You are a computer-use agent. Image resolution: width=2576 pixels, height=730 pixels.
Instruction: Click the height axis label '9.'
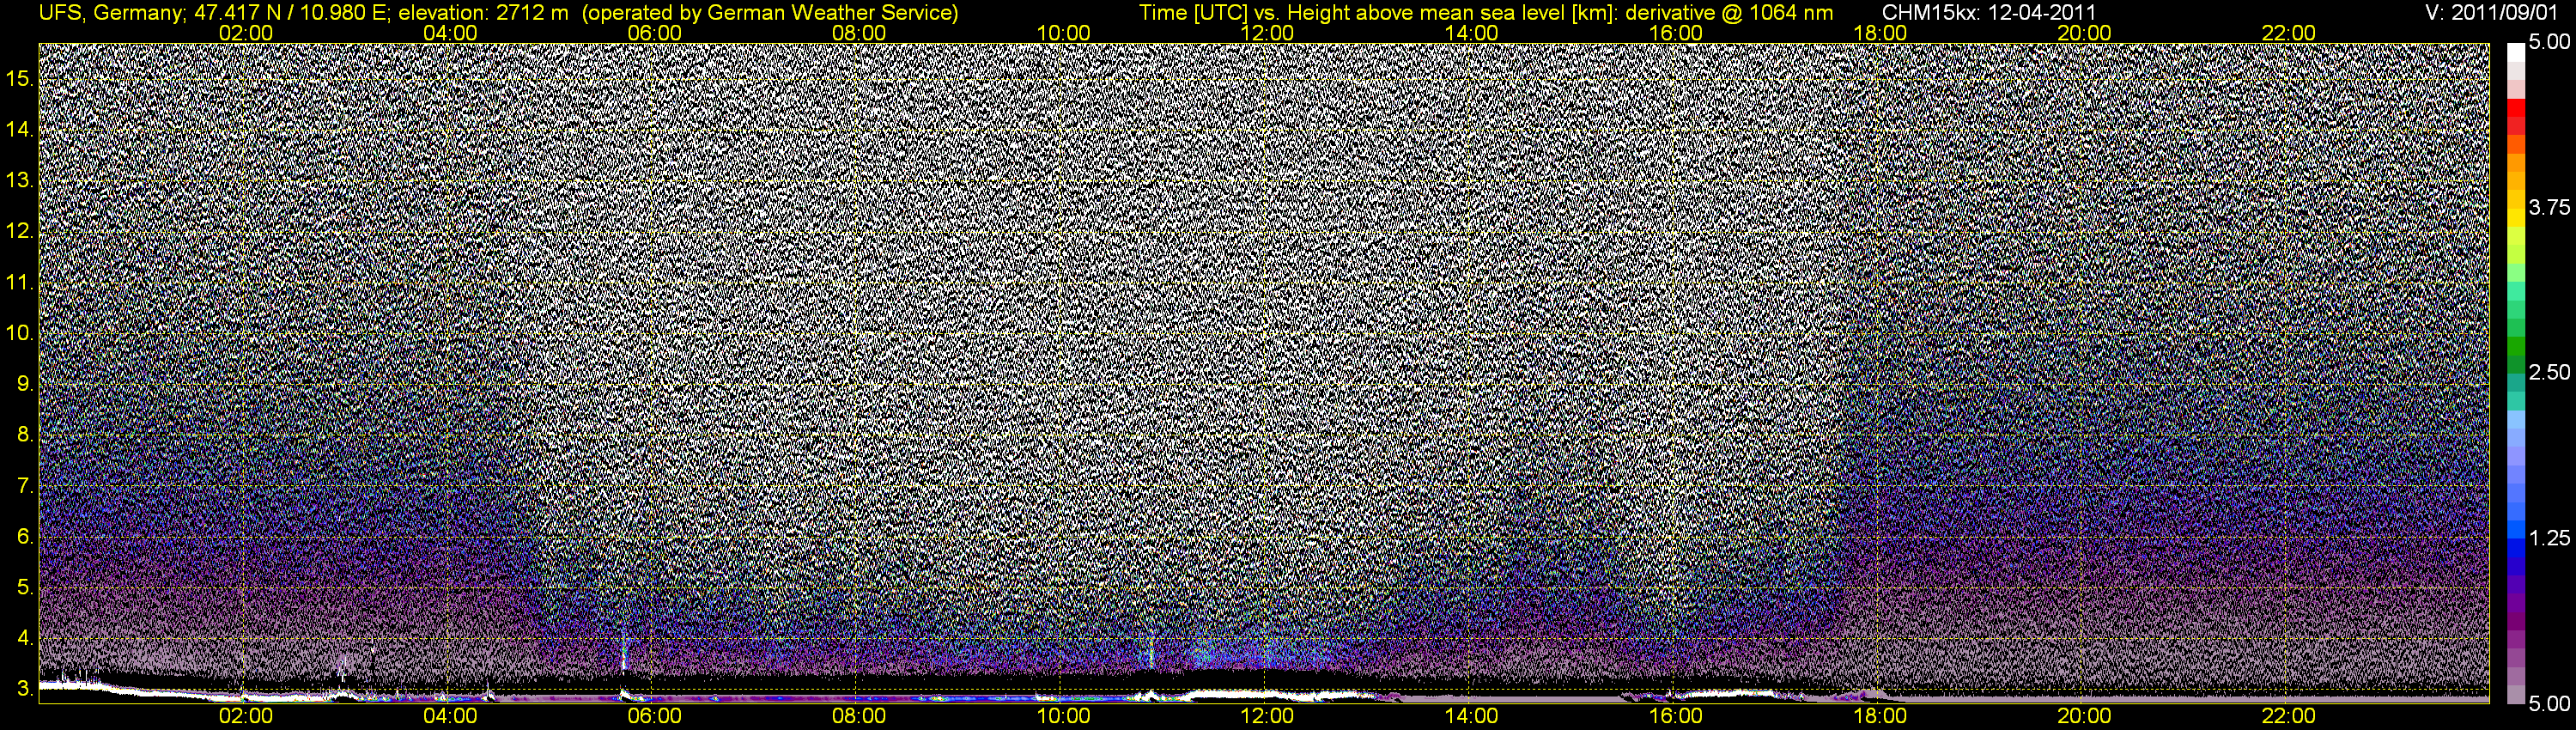[25, 384]
